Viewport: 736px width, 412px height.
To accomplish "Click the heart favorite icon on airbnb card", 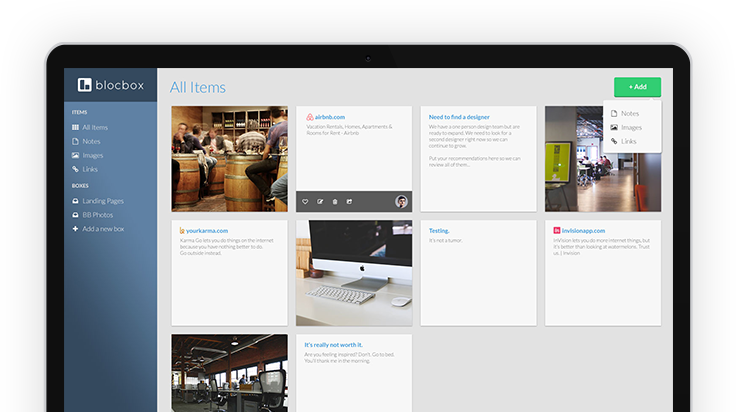I will [x=305, y=201].
